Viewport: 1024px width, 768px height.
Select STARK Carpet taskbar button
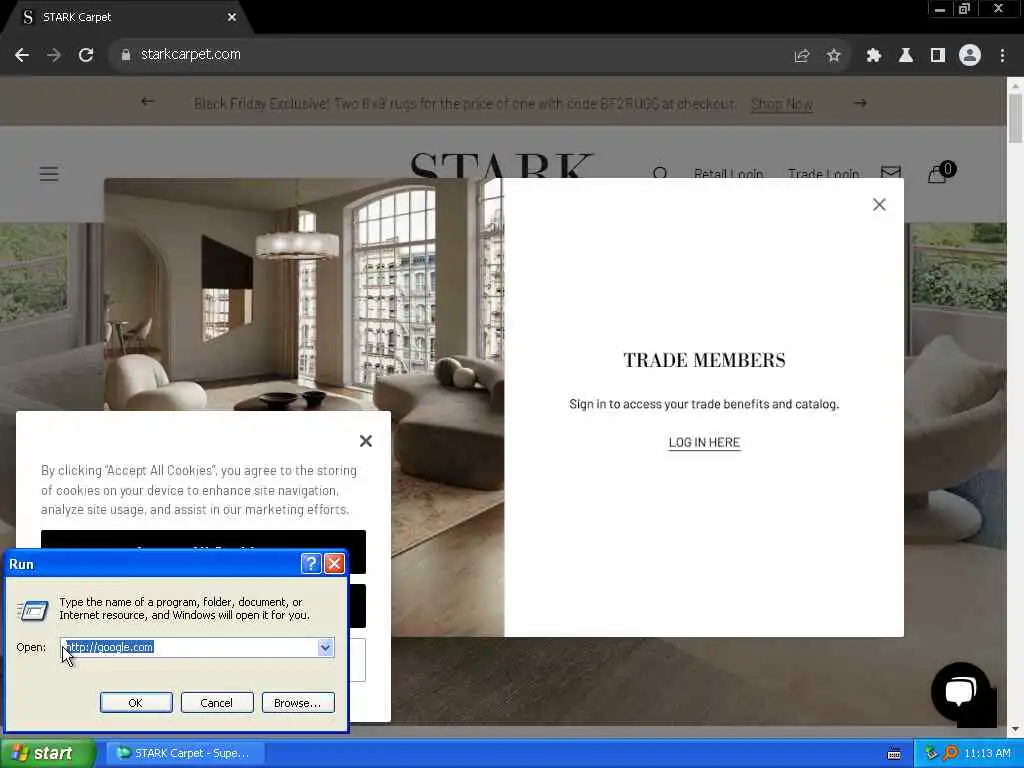(184, 754)
